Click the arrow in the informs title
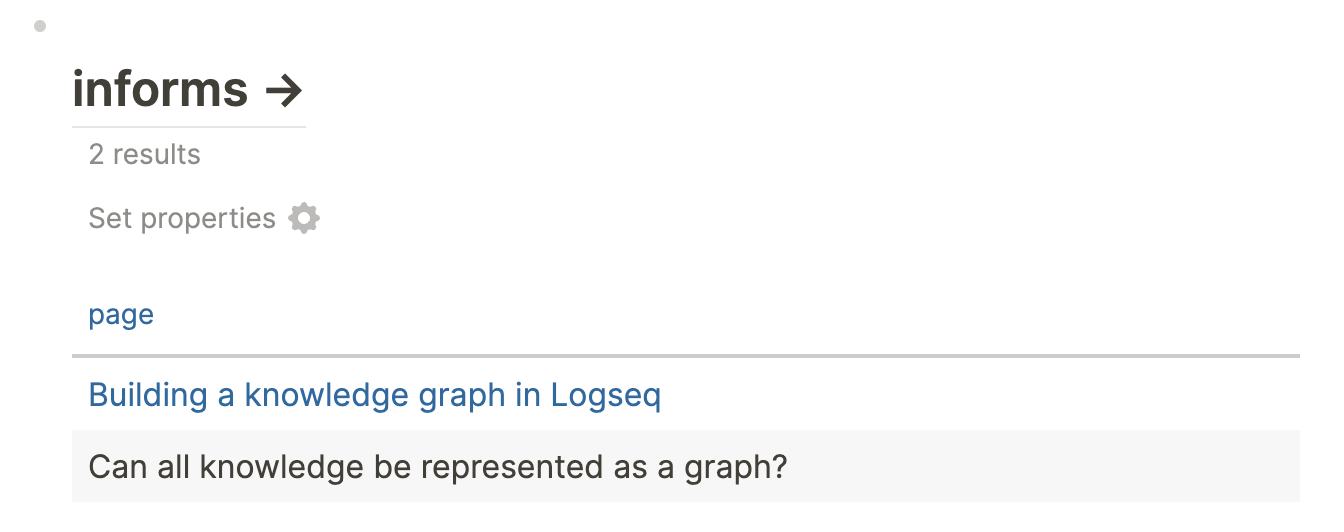 point(284,91)
